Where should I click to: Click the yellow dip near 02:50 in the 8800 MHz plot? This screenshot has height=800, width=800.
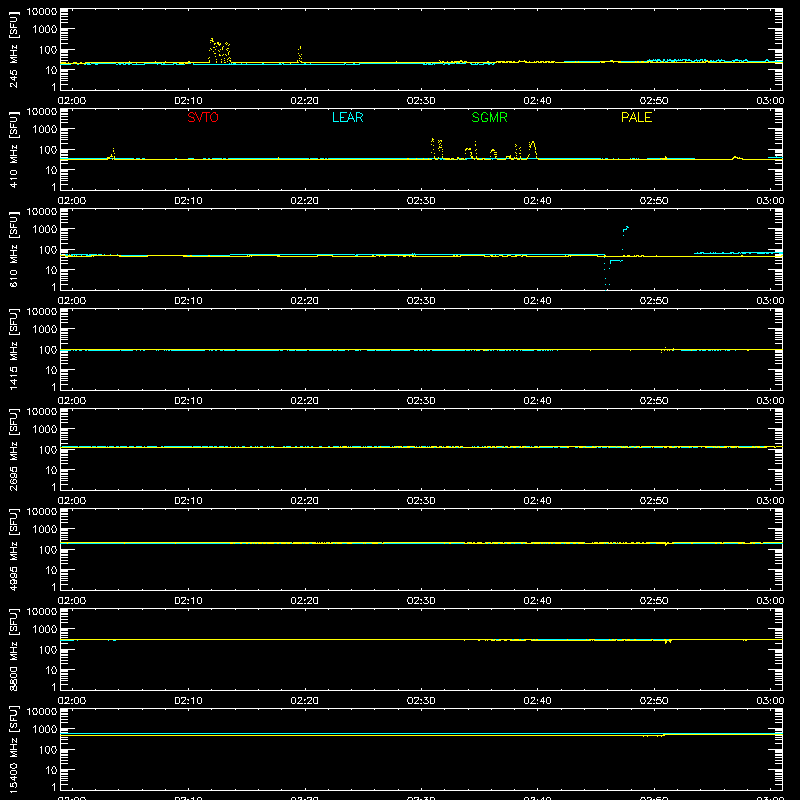pyautogui.click(x=668, y=641)
